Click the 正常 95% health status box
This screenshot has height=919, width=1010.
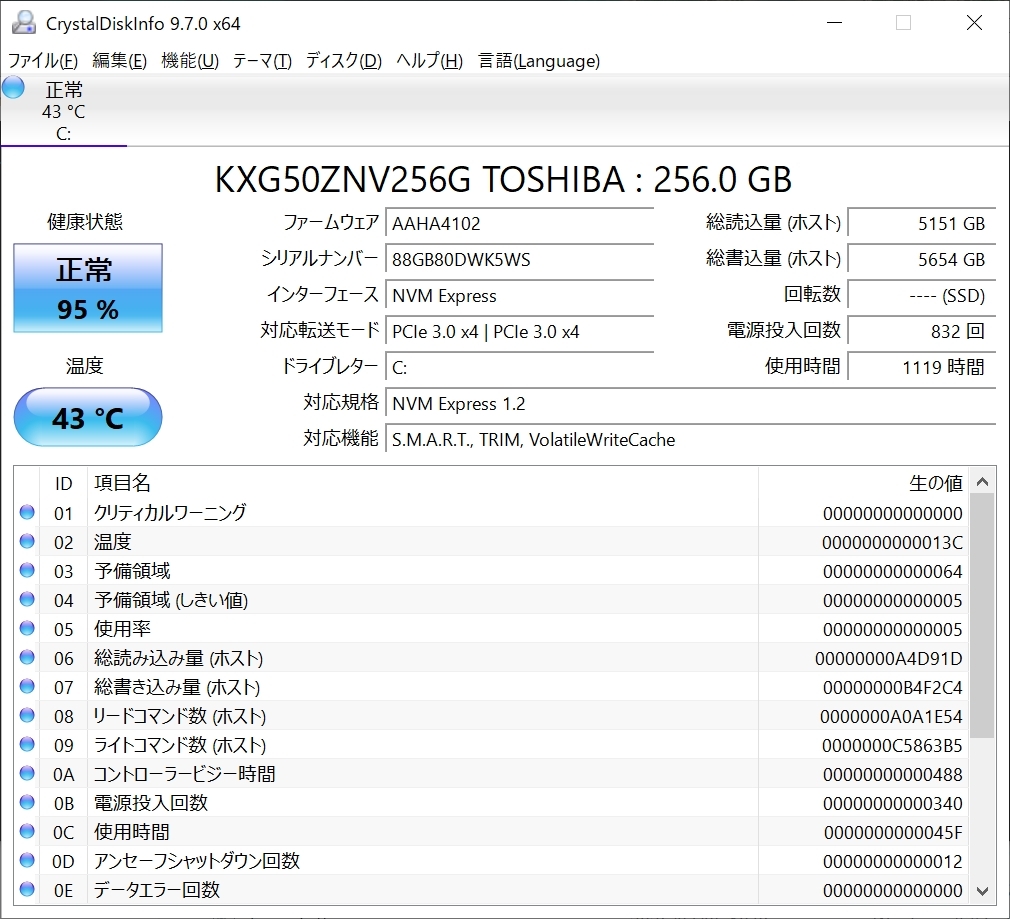(87, 288)
